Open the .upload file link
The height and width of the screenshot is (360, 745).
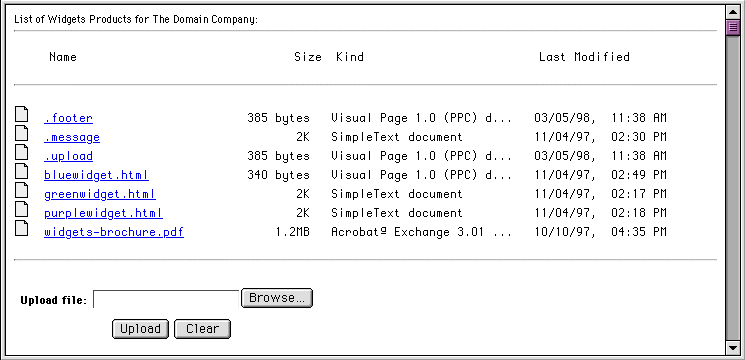click(68, 156)
